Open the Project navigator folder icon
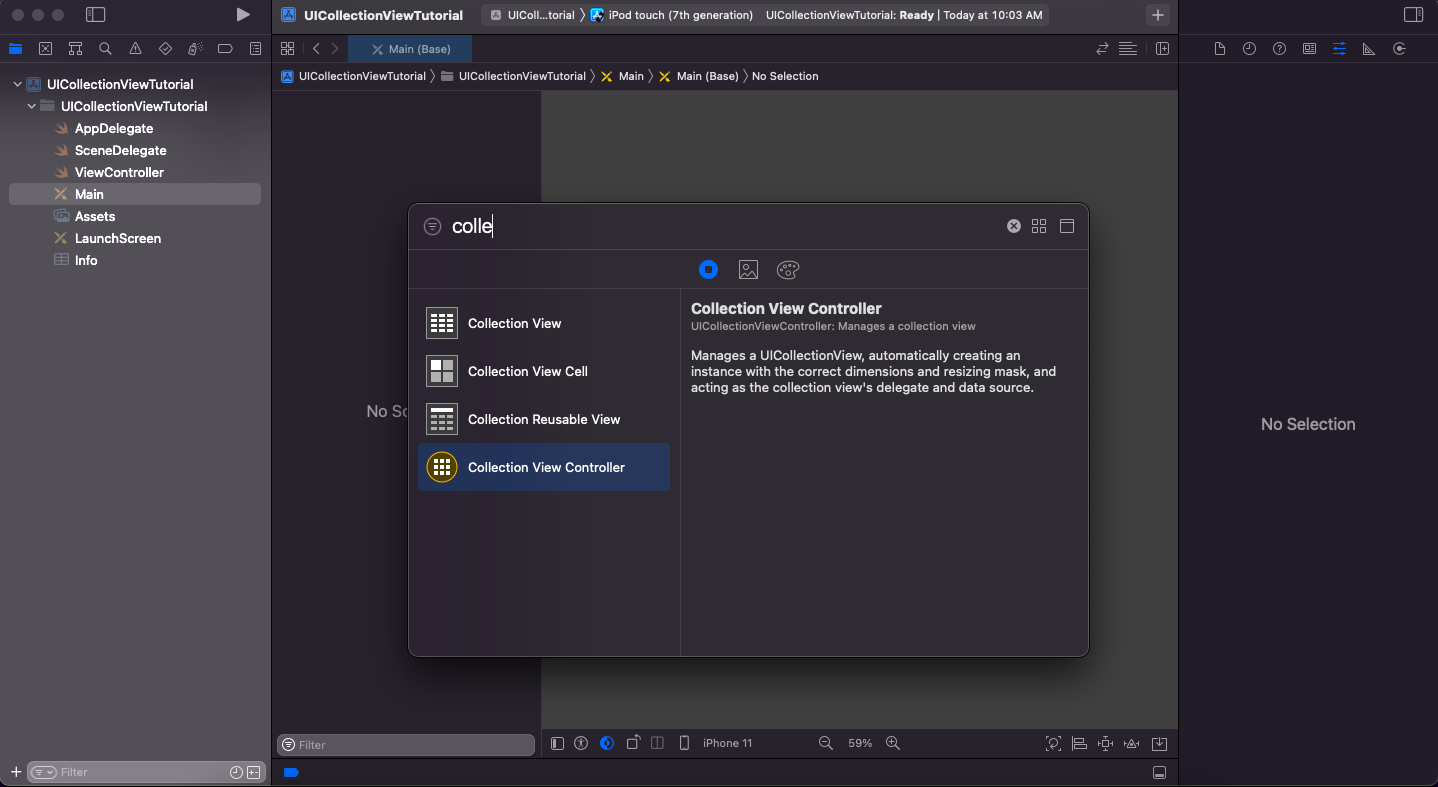This screenshot has height=787, width=1438. pyautogui.click(x=15, y=48)
